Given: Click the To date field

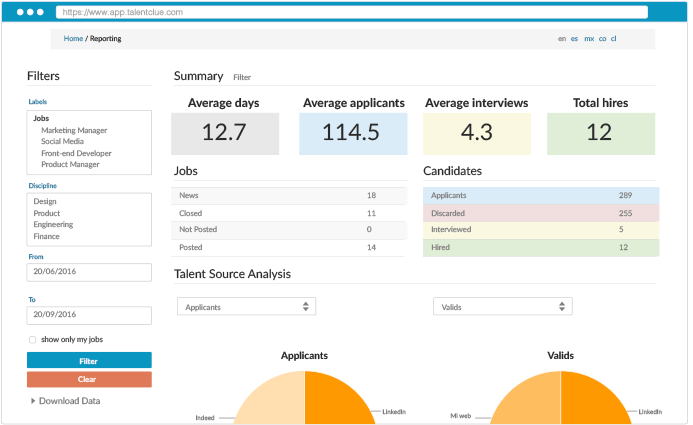Looking at the screenshot, I should pyautogui.click(x=89, y=315).
